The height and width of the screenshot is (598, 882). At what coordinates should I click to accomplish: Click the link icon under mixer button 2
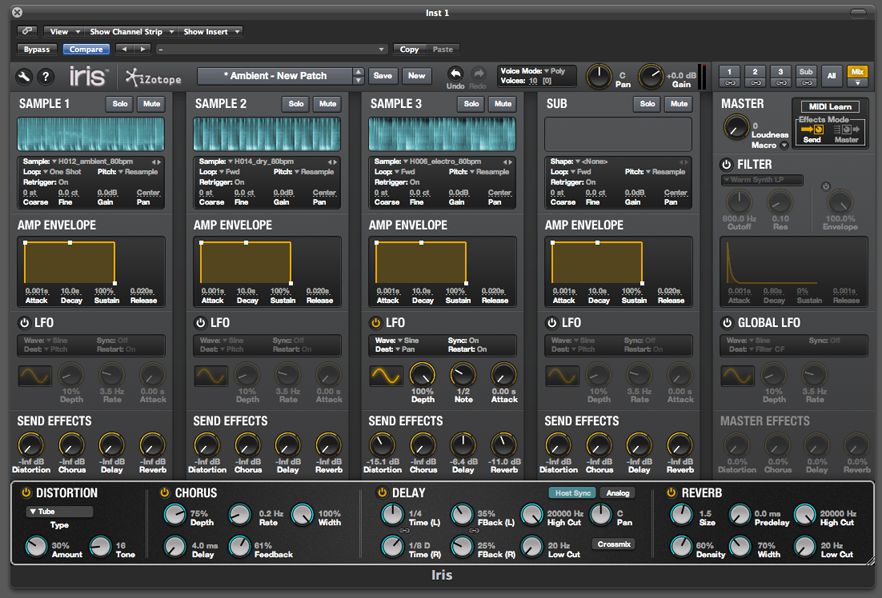point(755,83)
